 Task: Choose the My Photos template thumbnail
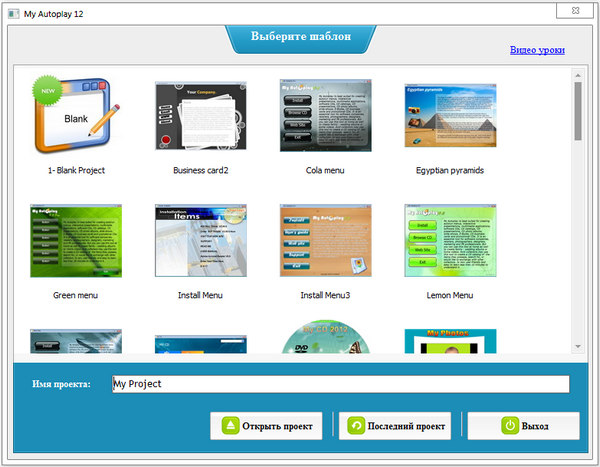pyautogui.click(x=450, y=340)
